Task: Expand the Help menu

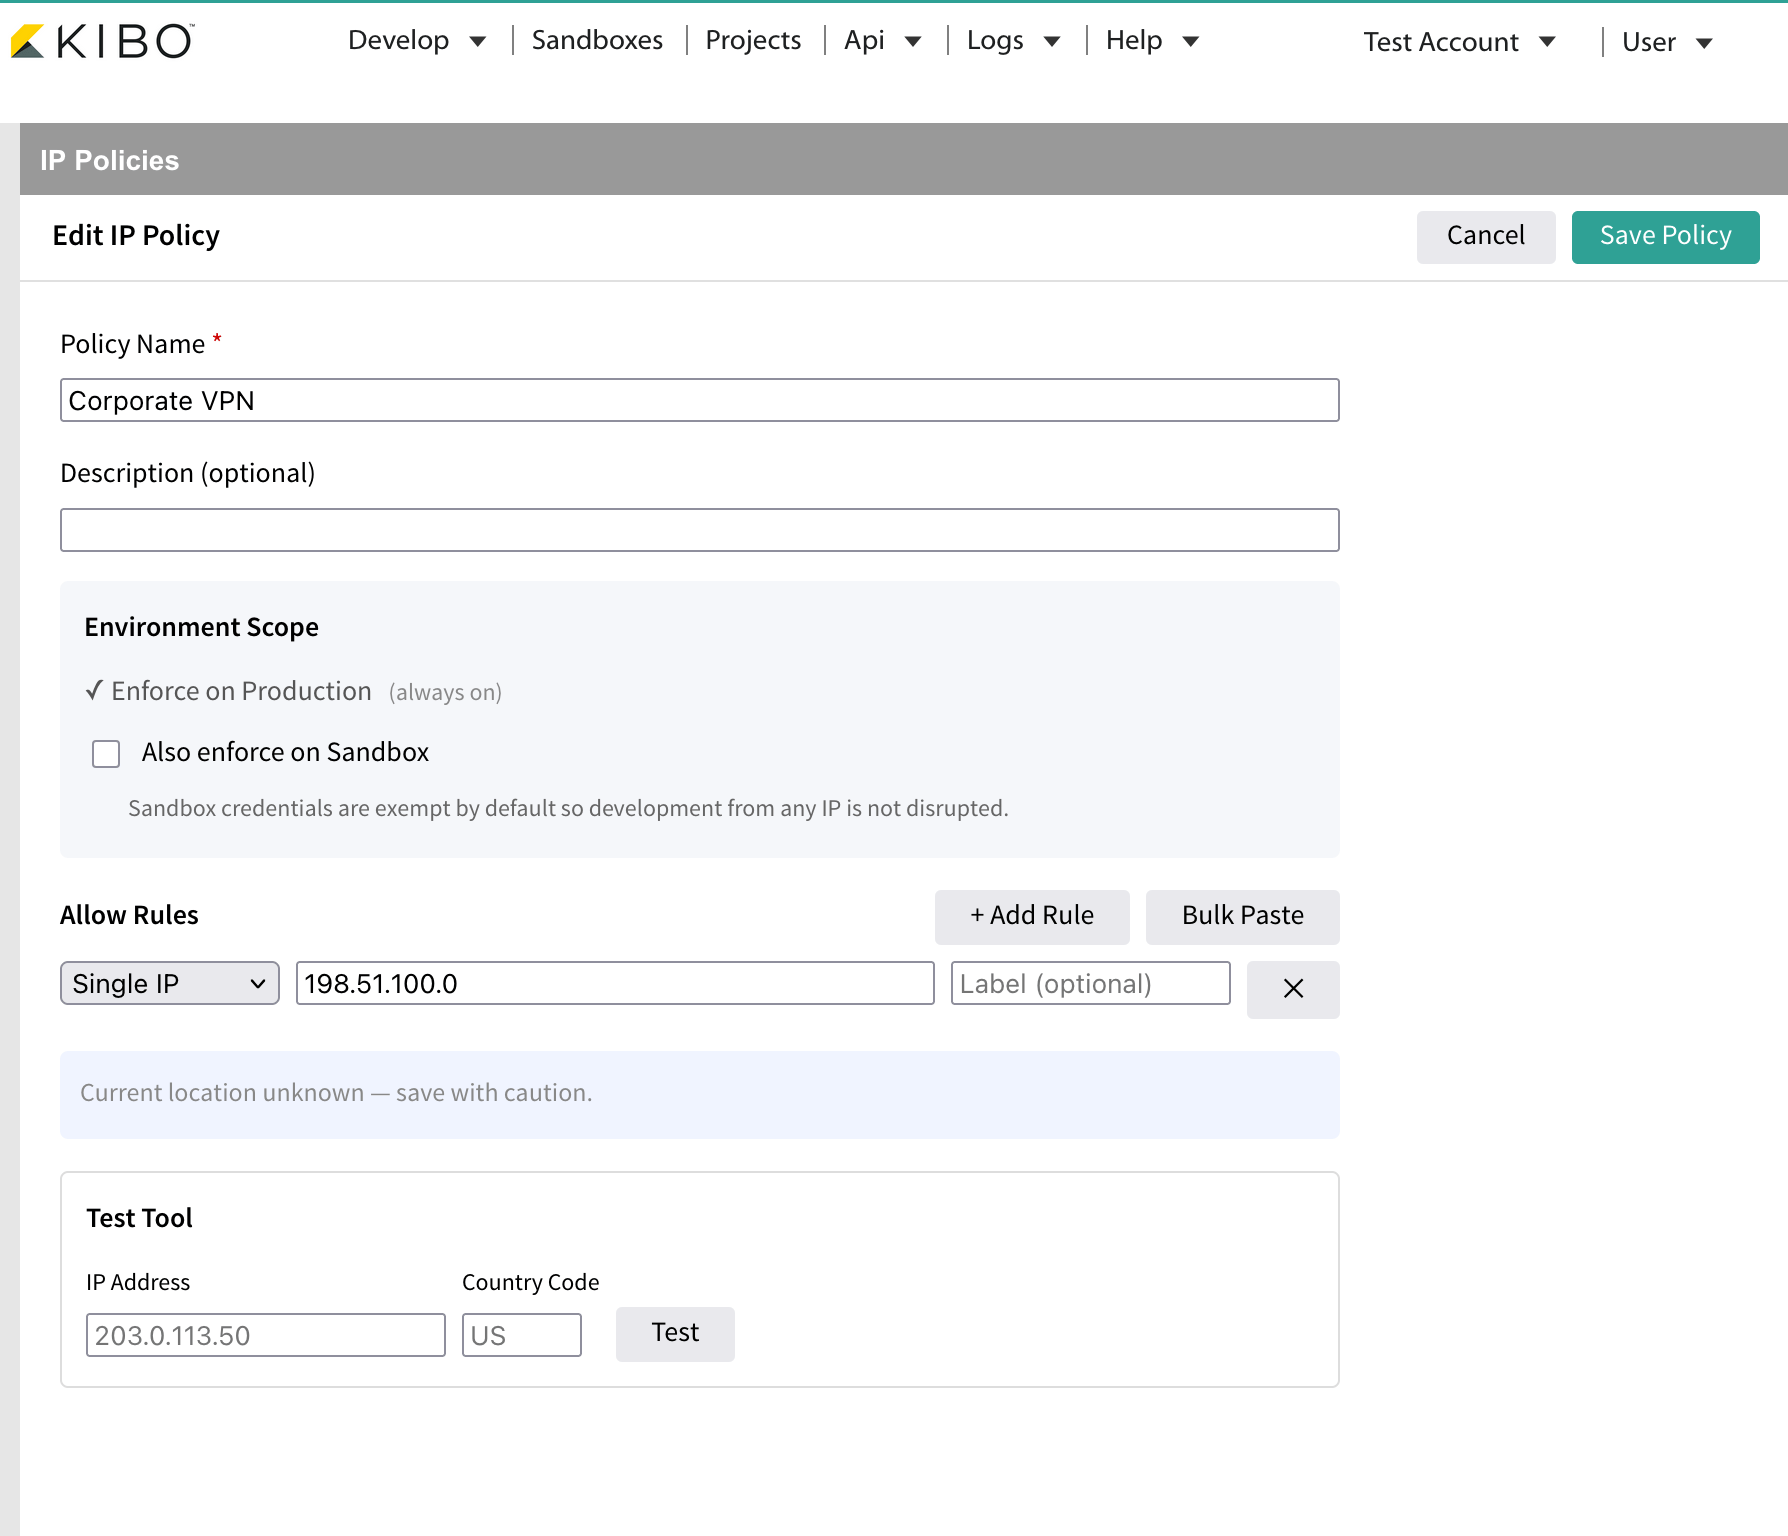Action: (x=1152, y=41)
